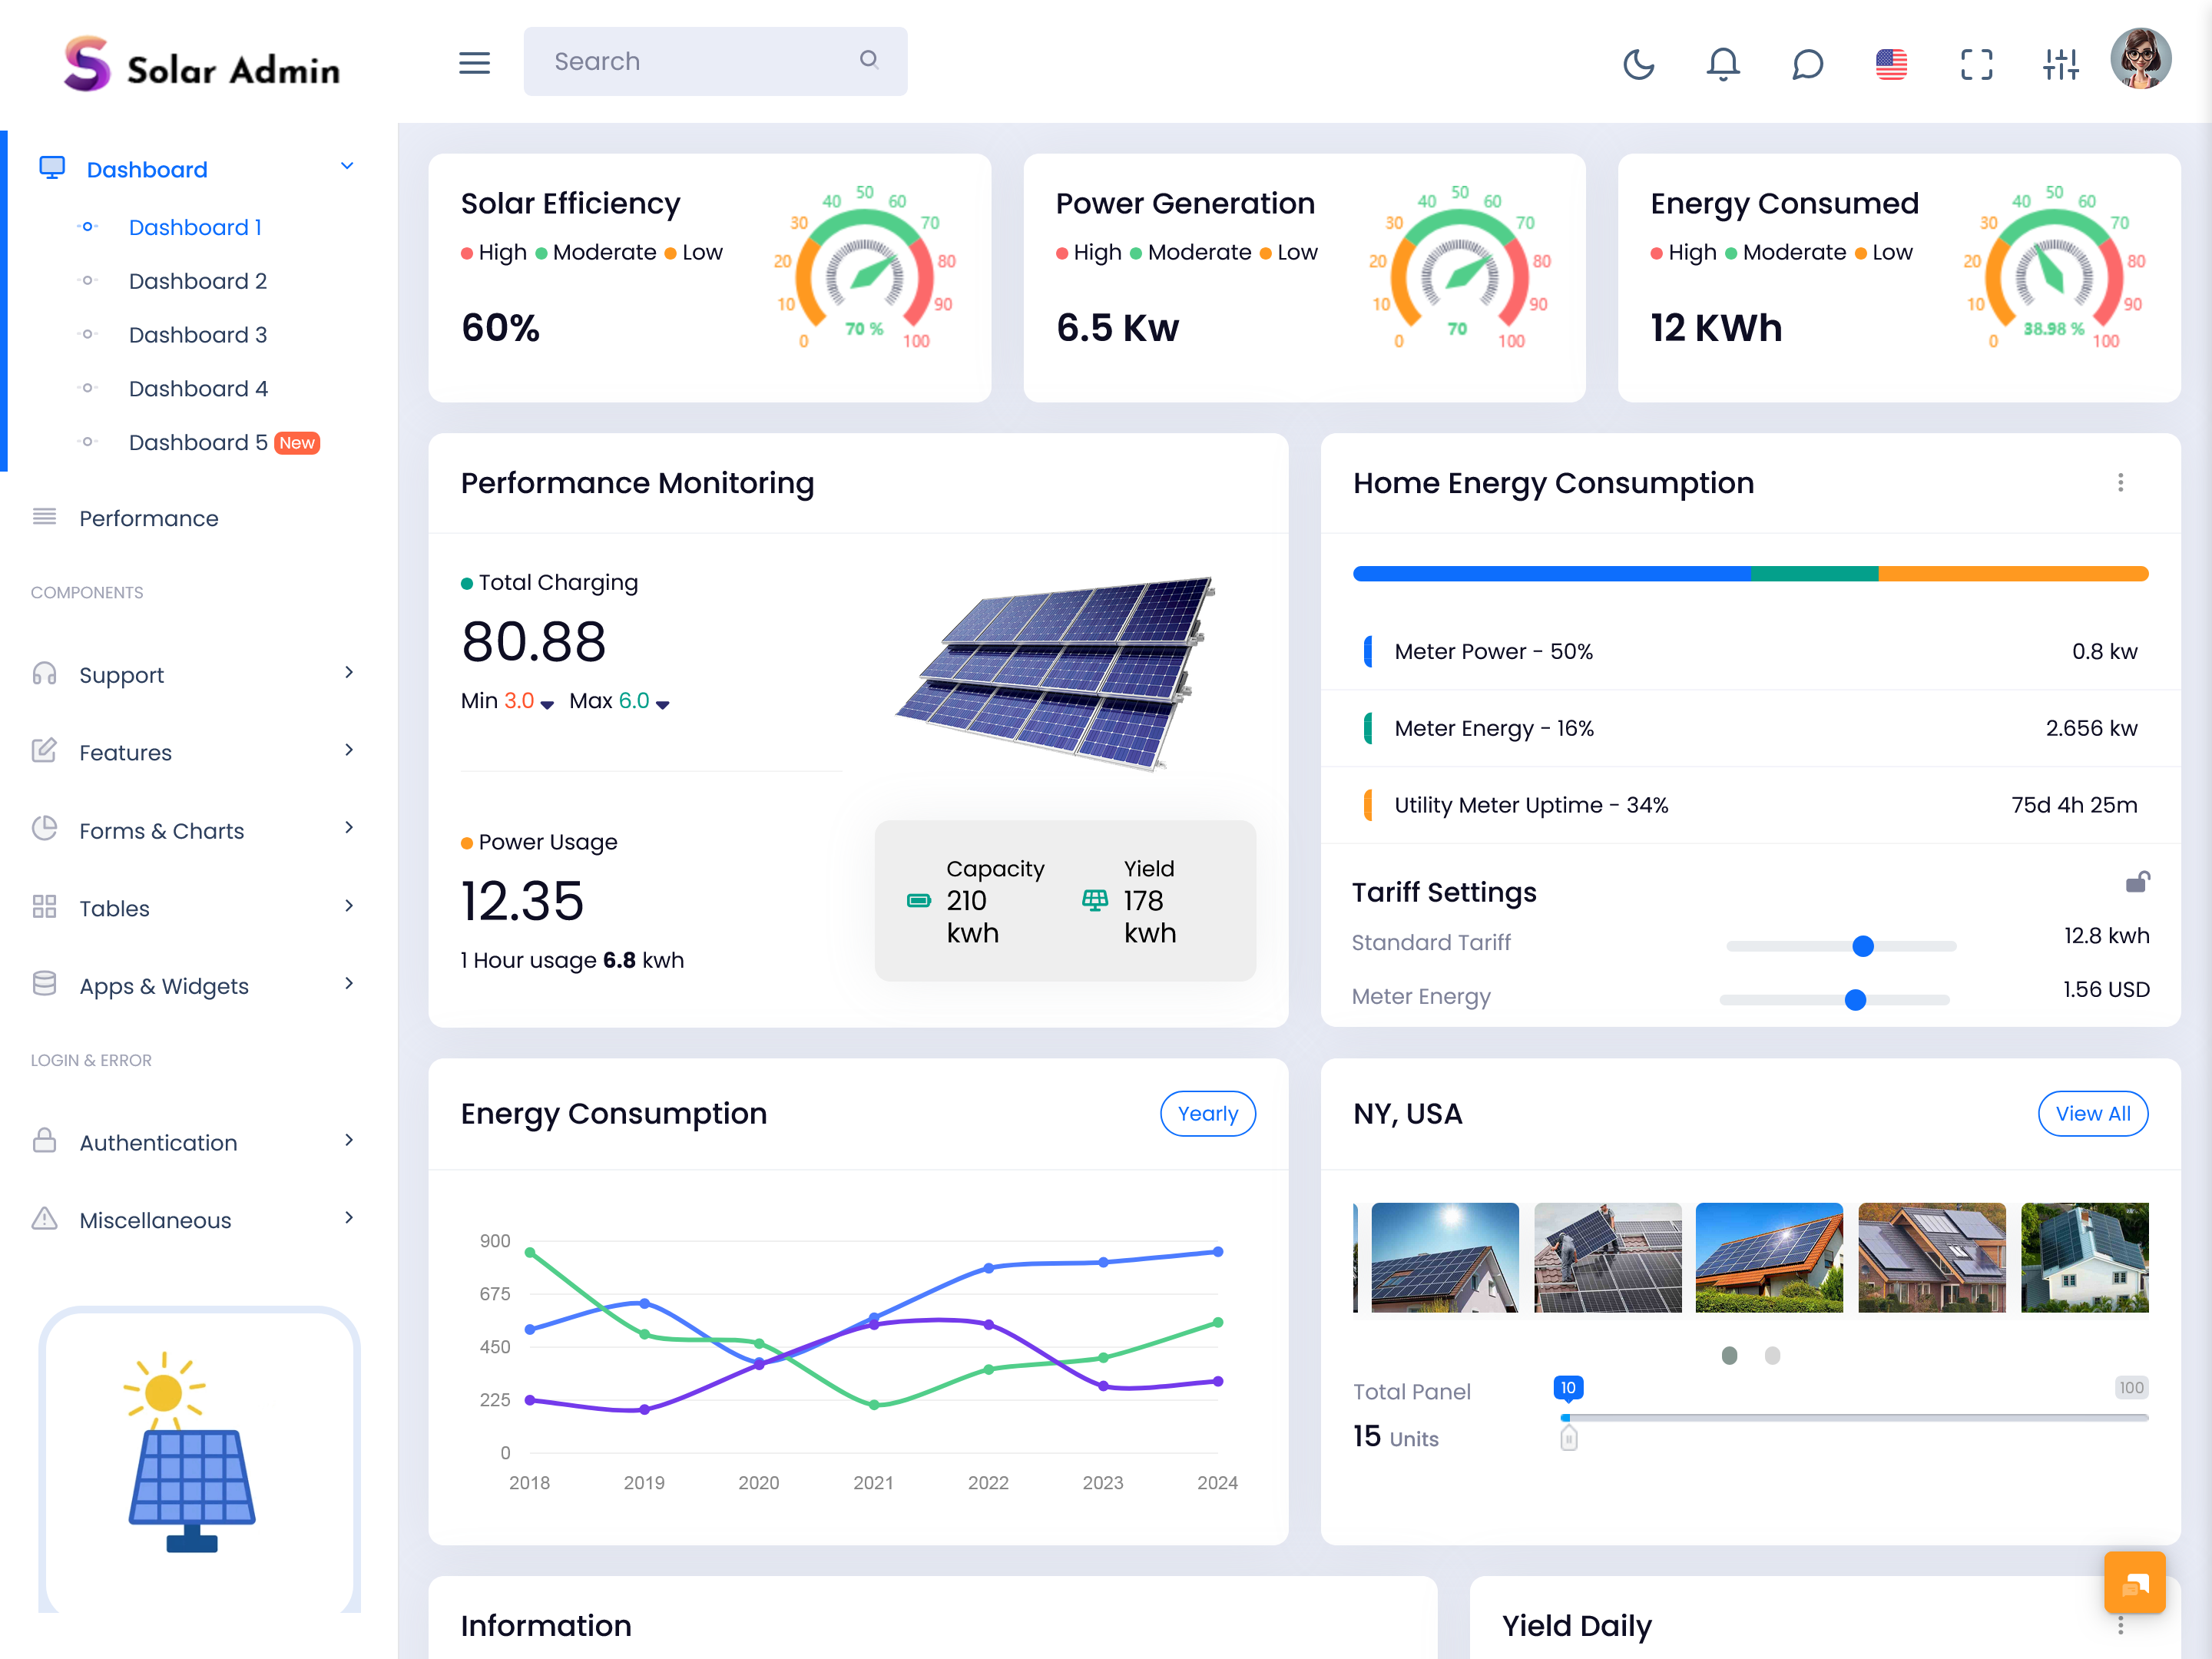
Task: Click the Solar Efficiency gauge chart
Action: point(864,268)
